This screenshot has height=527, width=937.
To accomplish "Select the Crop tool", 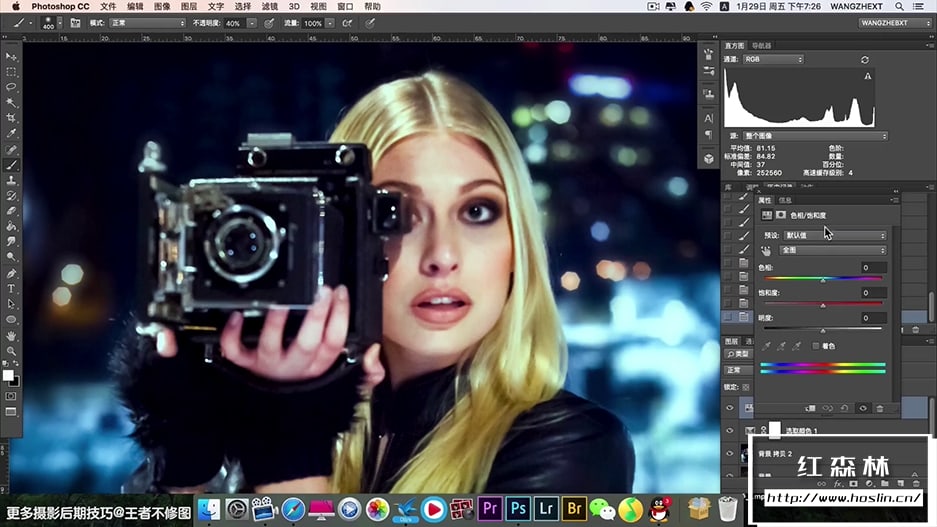I will (11, 118).
